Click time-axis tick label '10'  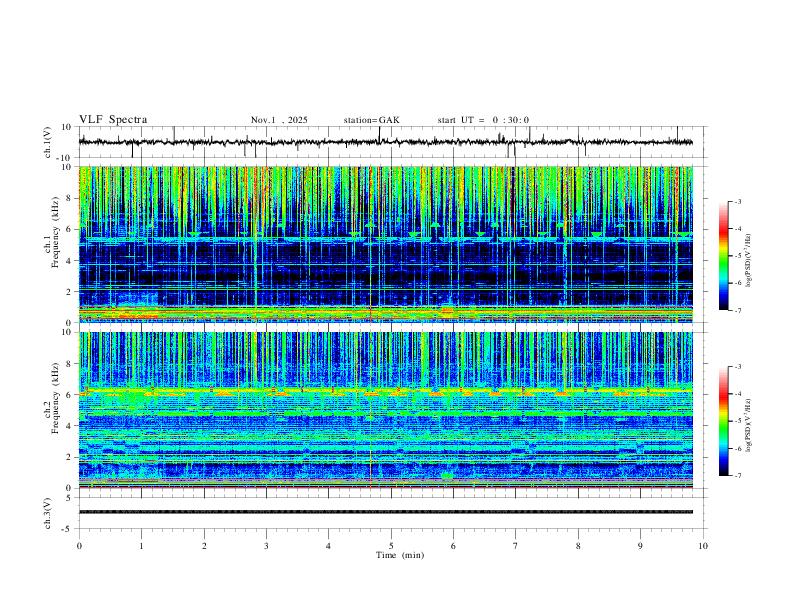pyautogui.click(x=703, y=546)
